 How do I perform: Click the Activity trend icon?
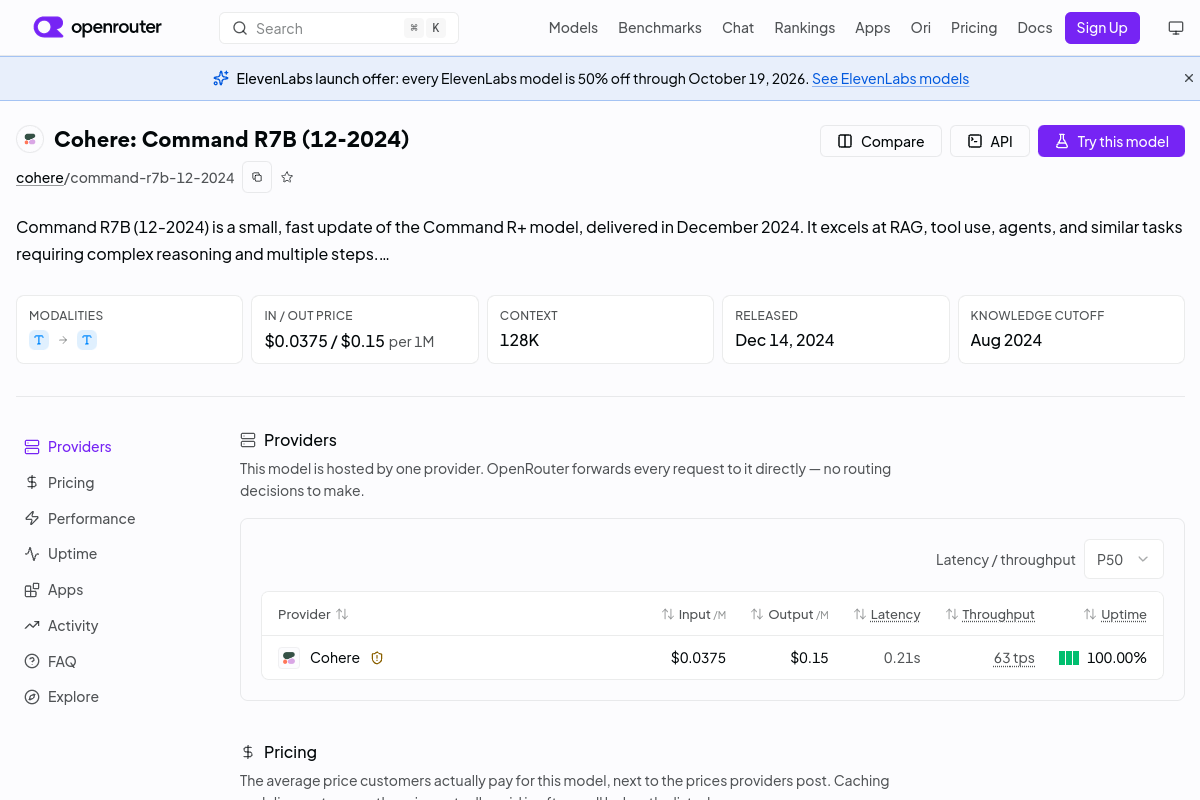coord(32,625)
